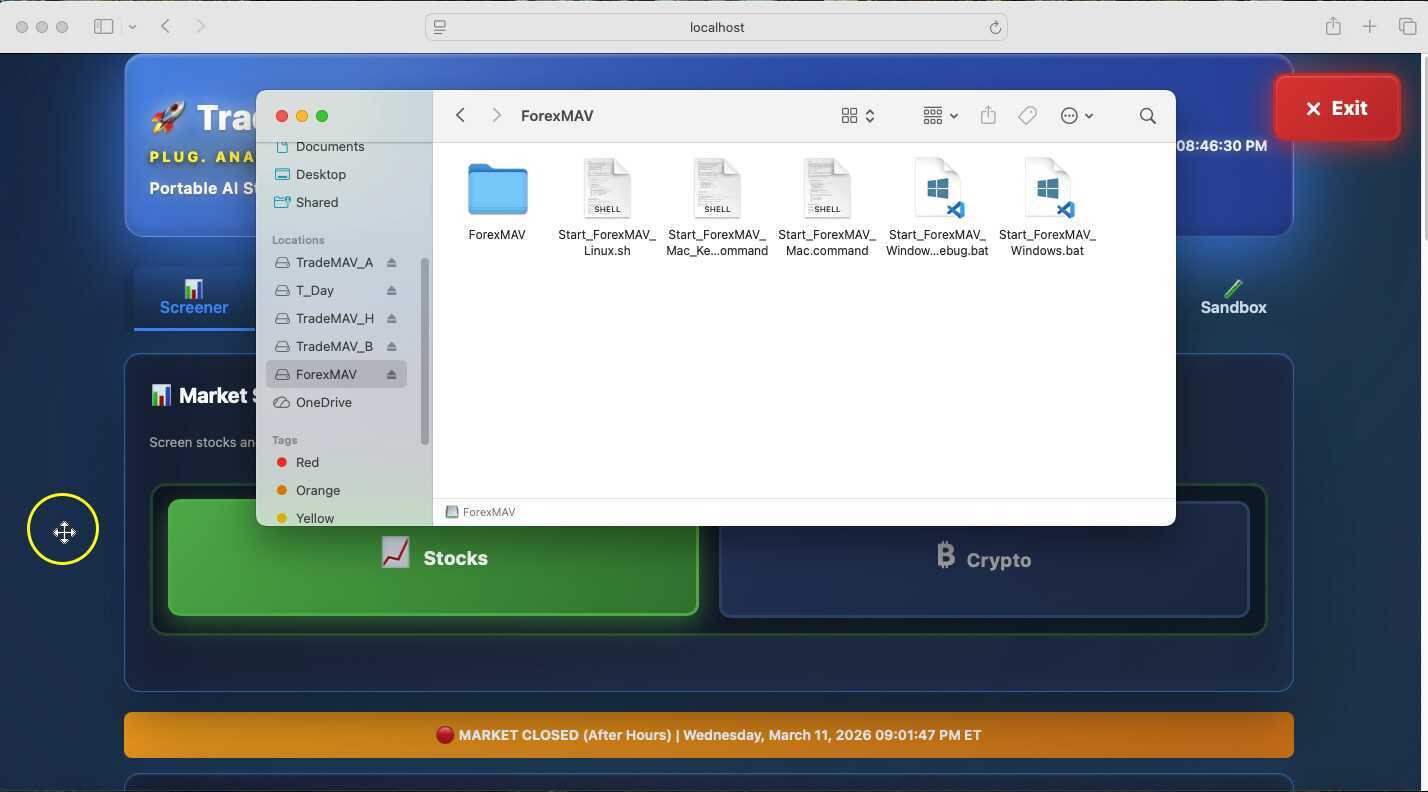Select the Crypto market option
The image size is (1428, 792).
pos(984,559)
